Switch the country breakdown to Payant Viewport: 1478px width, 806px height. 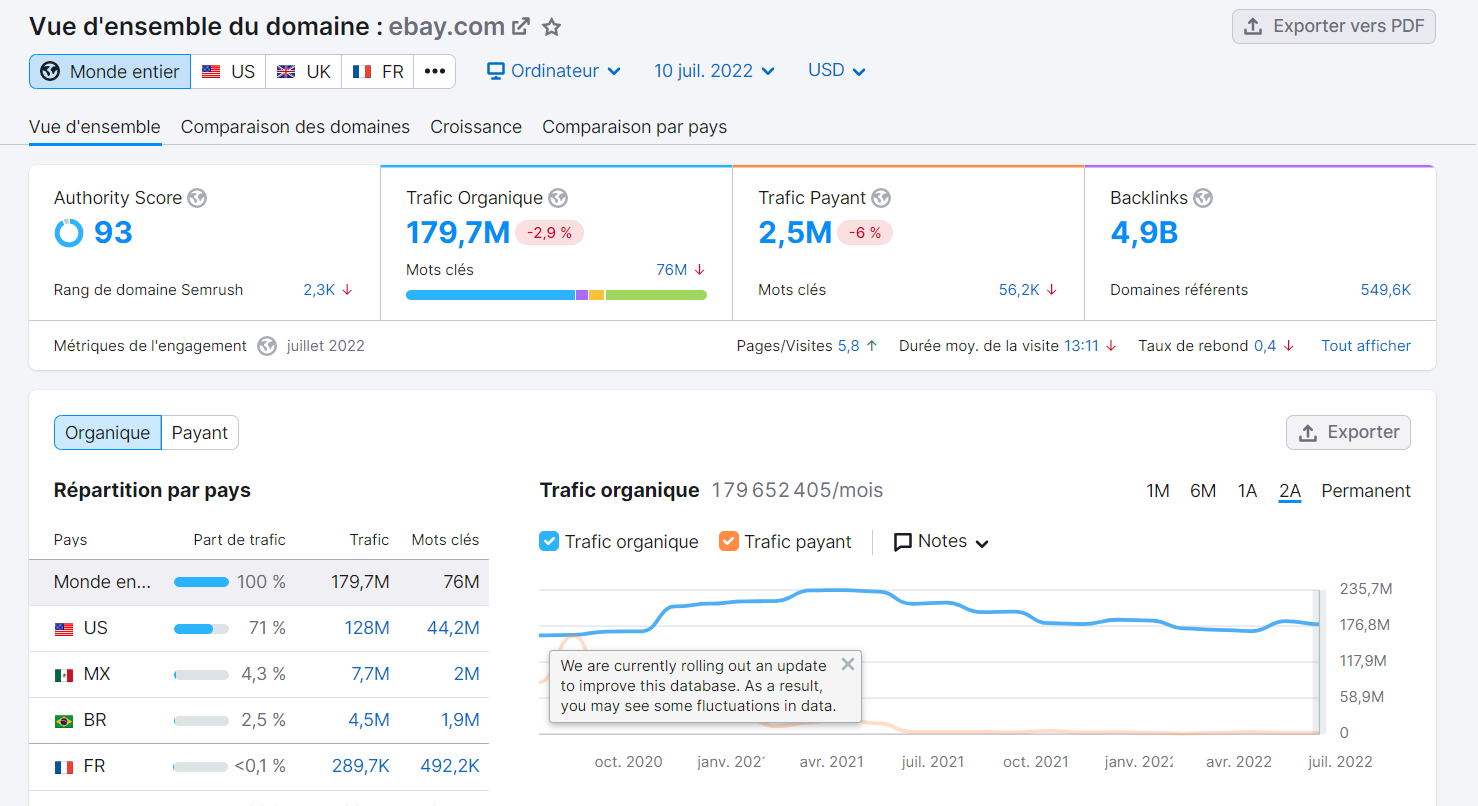point(200,432)
